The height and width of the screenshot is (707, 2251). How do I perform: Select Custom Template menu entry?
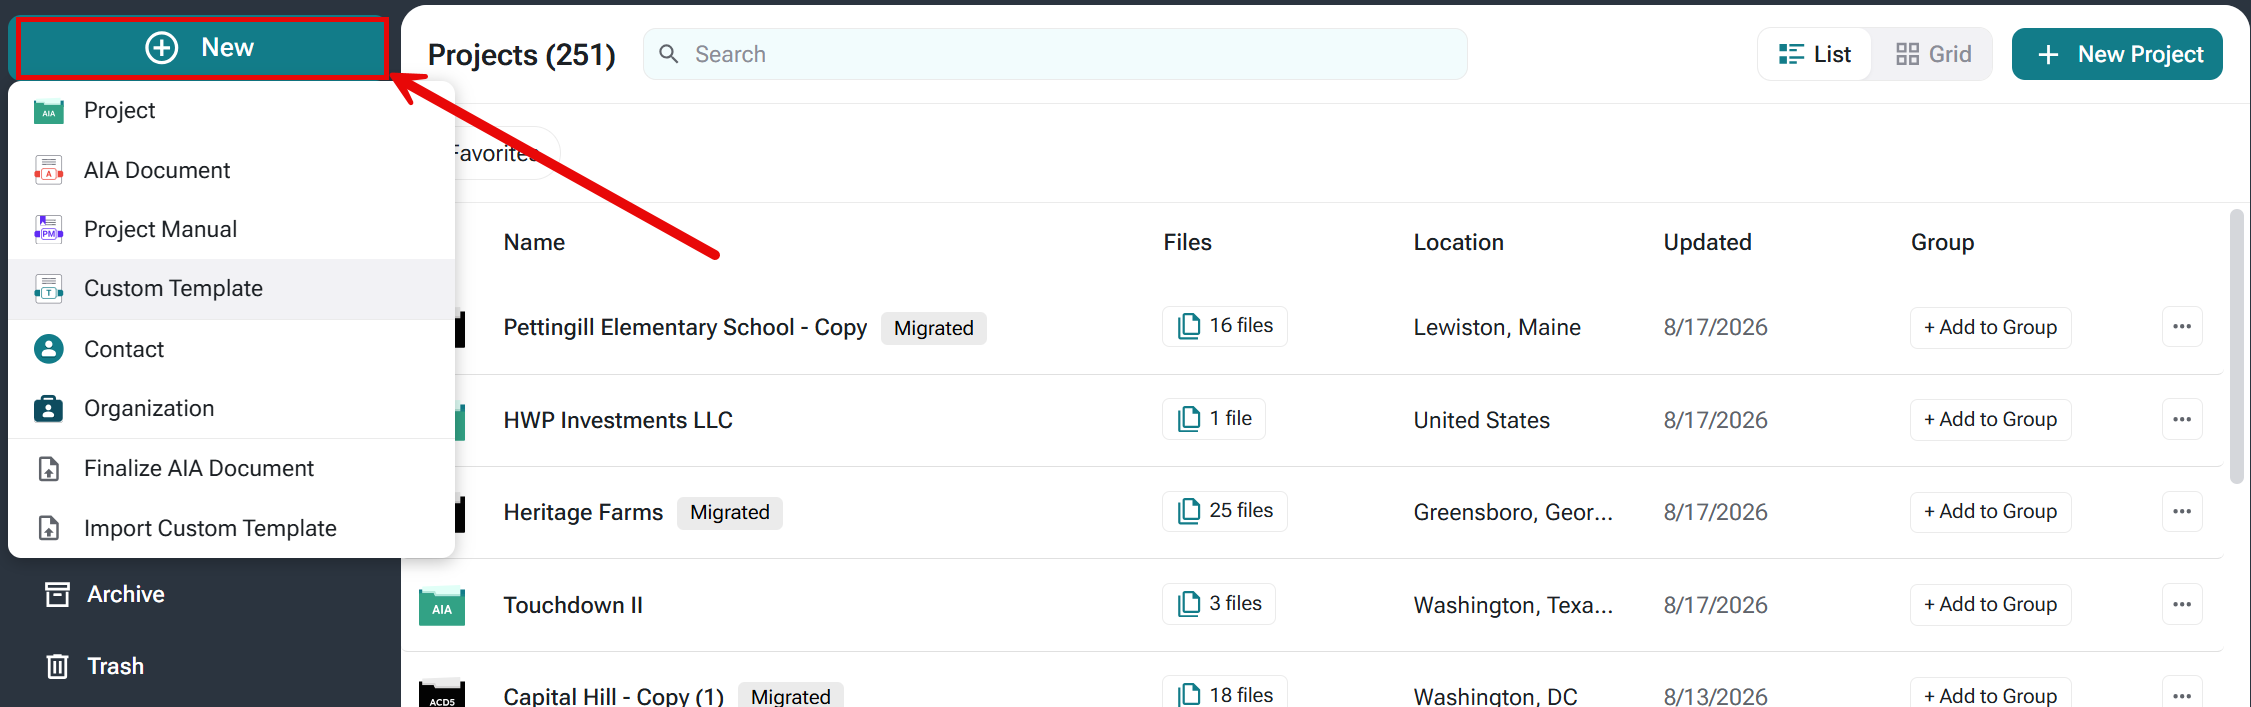click(231, 289)
